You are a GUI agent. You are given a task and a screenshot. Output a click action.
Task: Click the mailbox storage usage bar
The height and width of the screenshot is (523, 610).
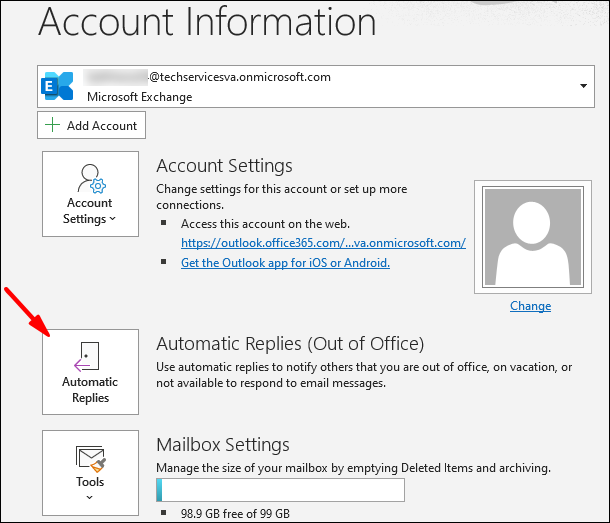point(280,489)
